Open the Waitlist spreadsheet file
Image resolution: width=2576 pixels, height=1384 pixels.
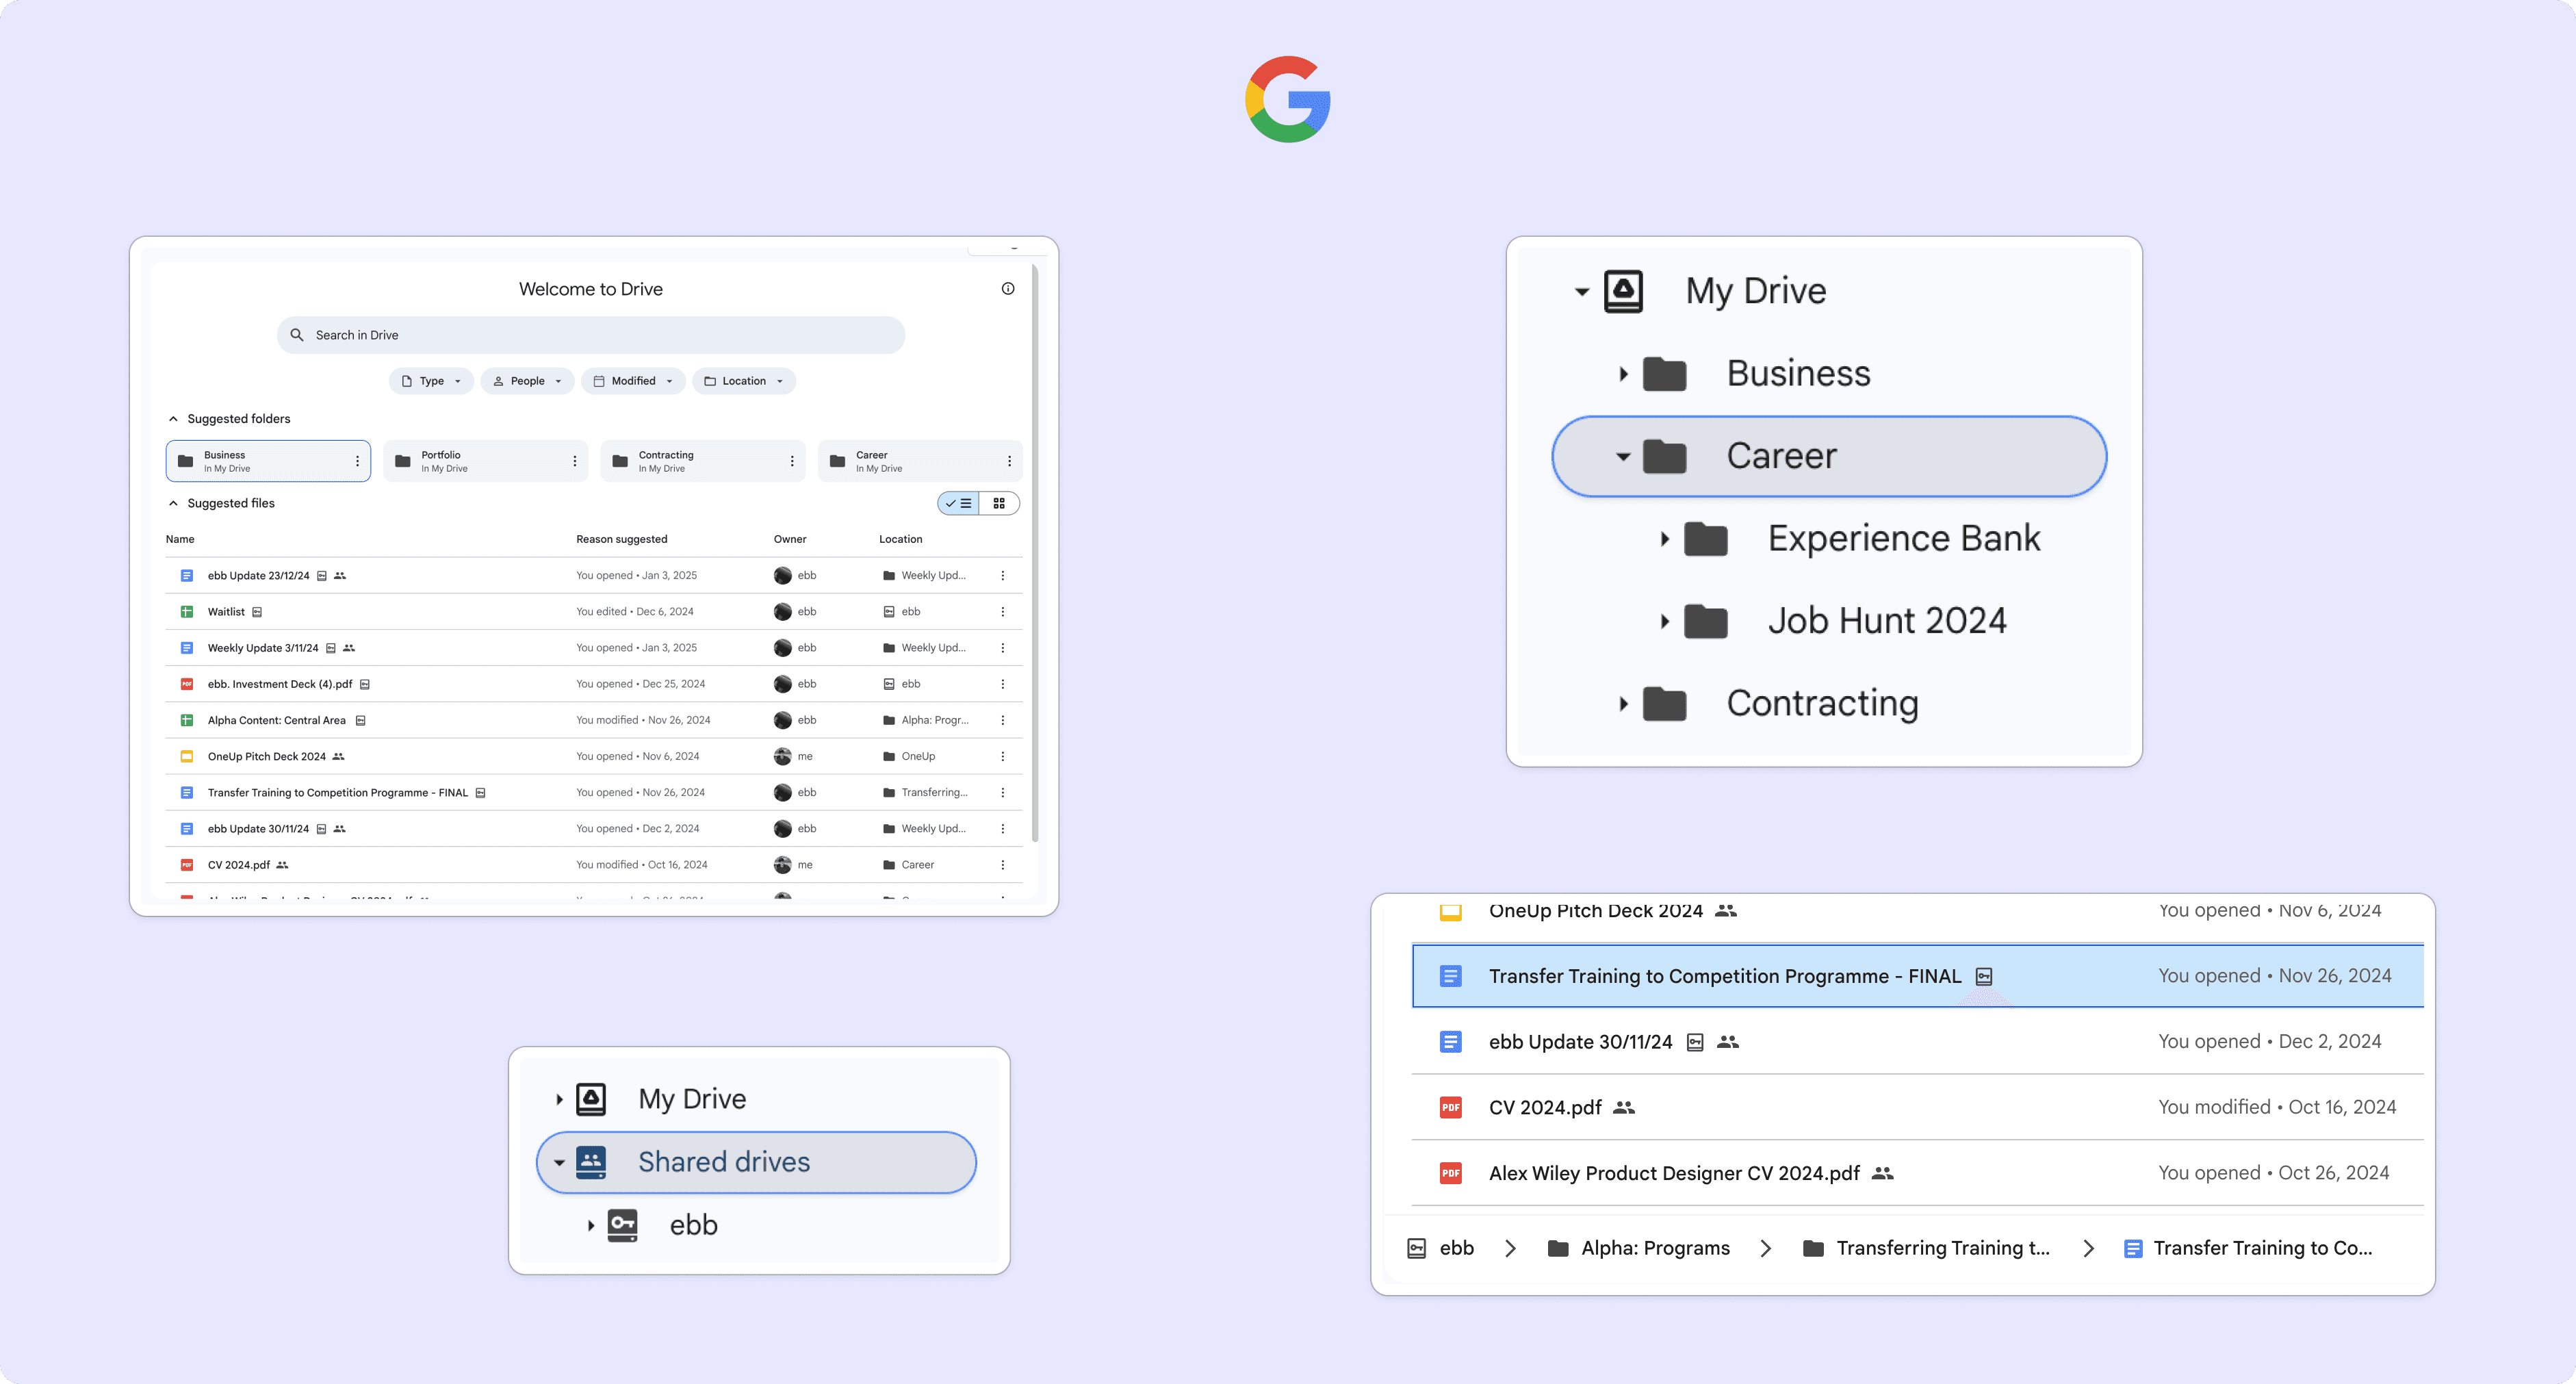coord(226,612)
